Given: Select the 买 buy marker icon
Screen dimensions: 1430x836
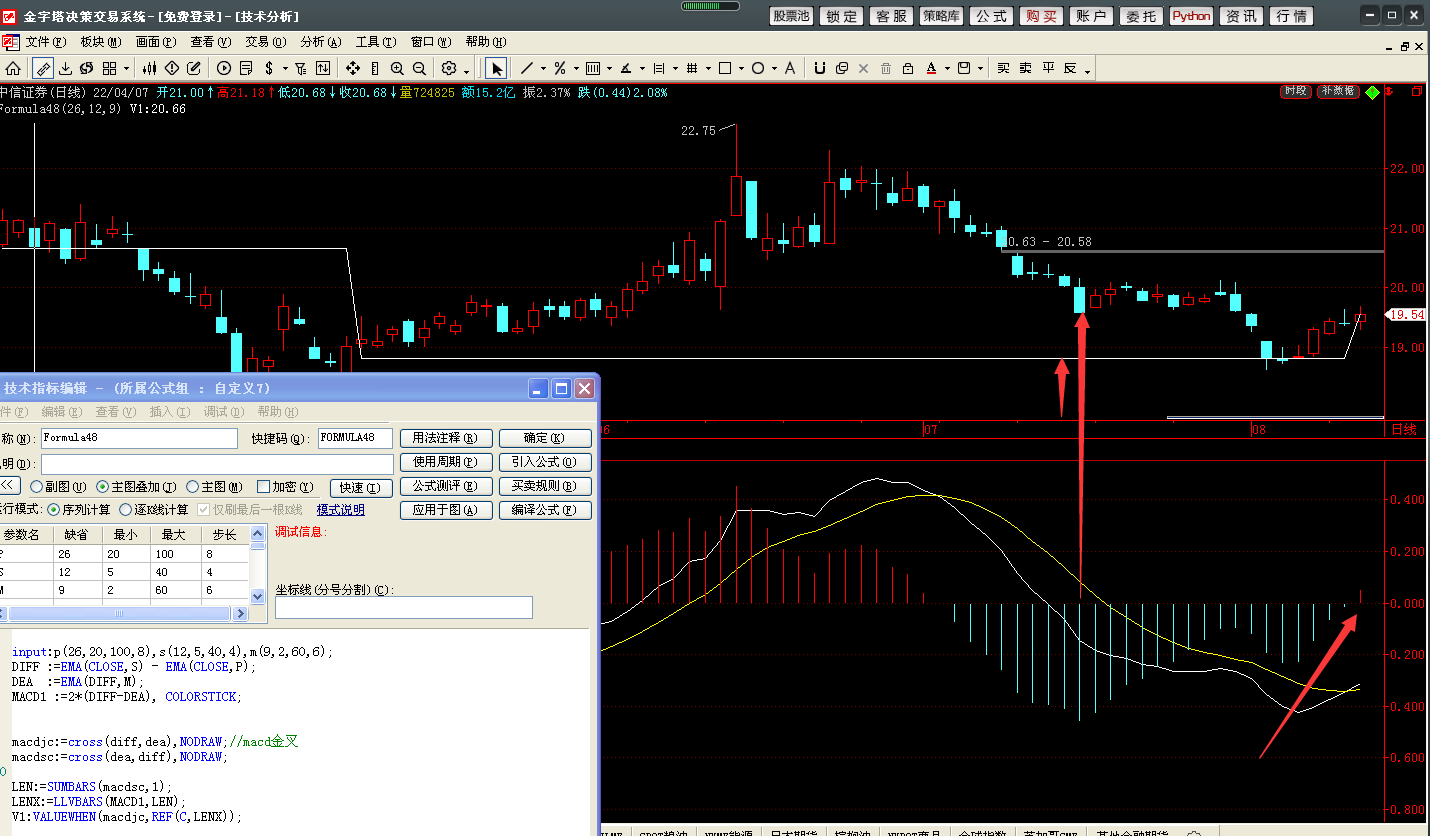Looking at the screenshot, I should click(x=1003, y=68).
